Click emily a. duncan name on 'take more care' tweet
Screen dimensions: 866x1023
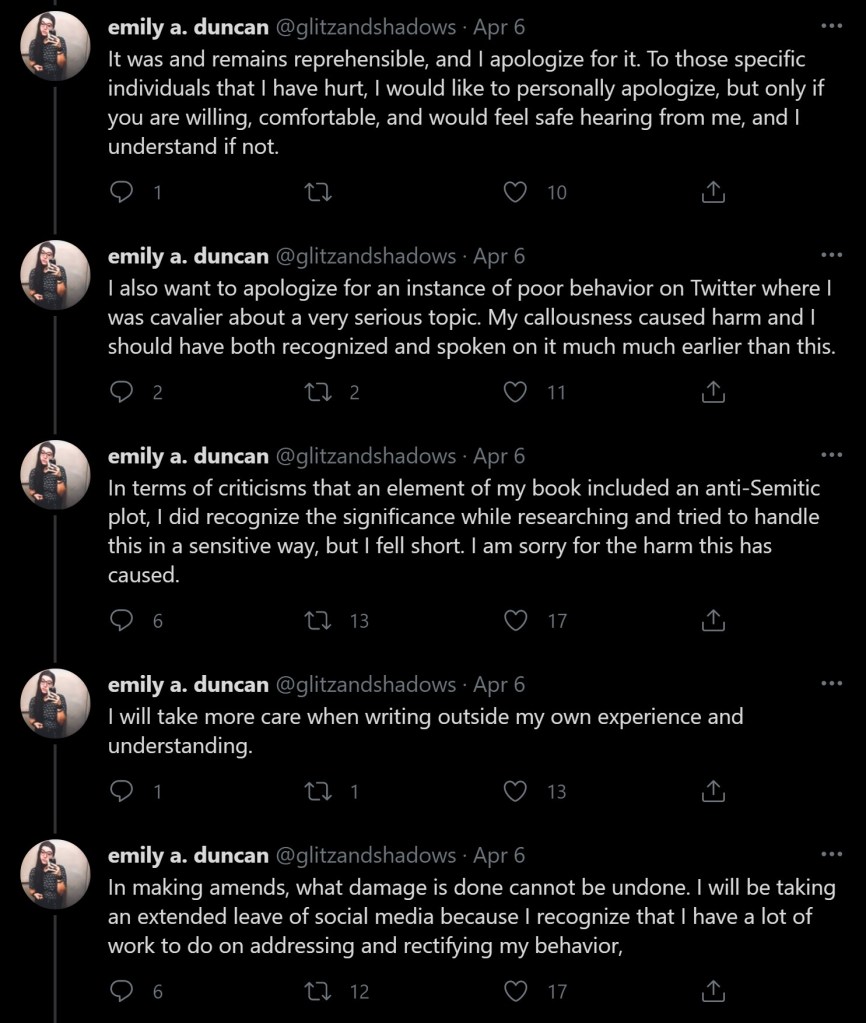coord(188,685)
